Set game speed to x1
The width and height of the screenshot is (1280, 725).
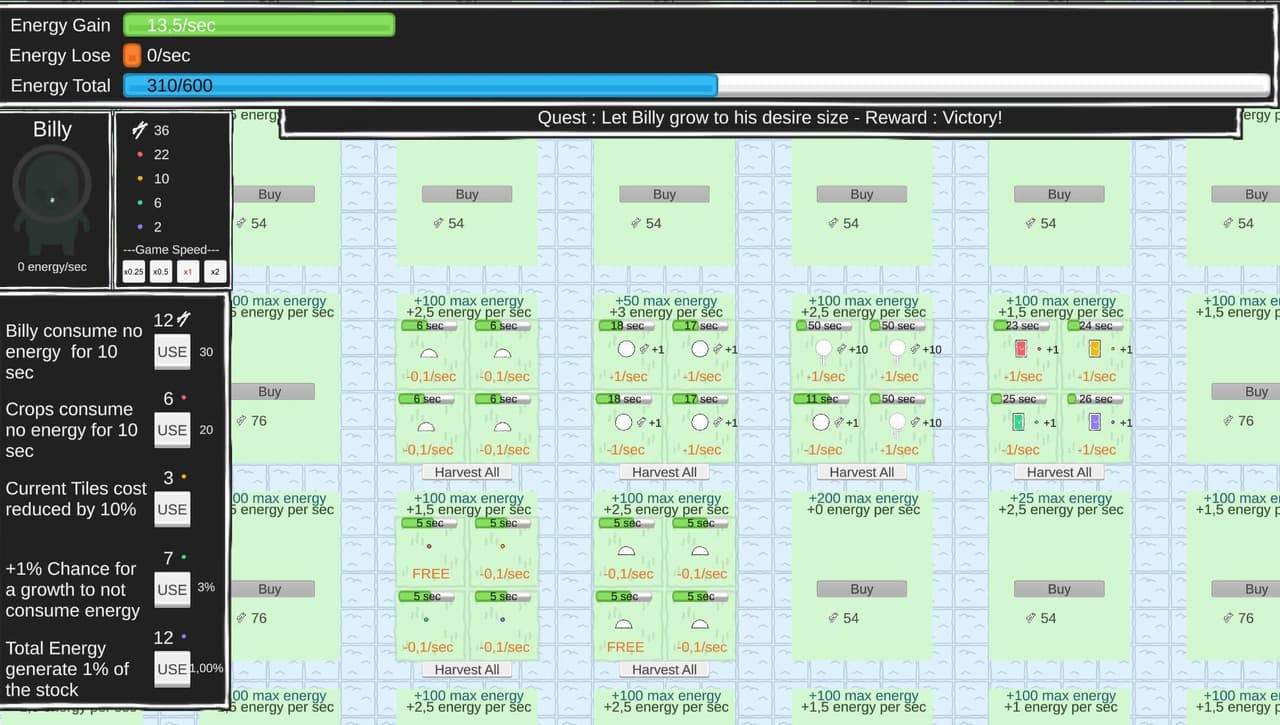point(188,271)
